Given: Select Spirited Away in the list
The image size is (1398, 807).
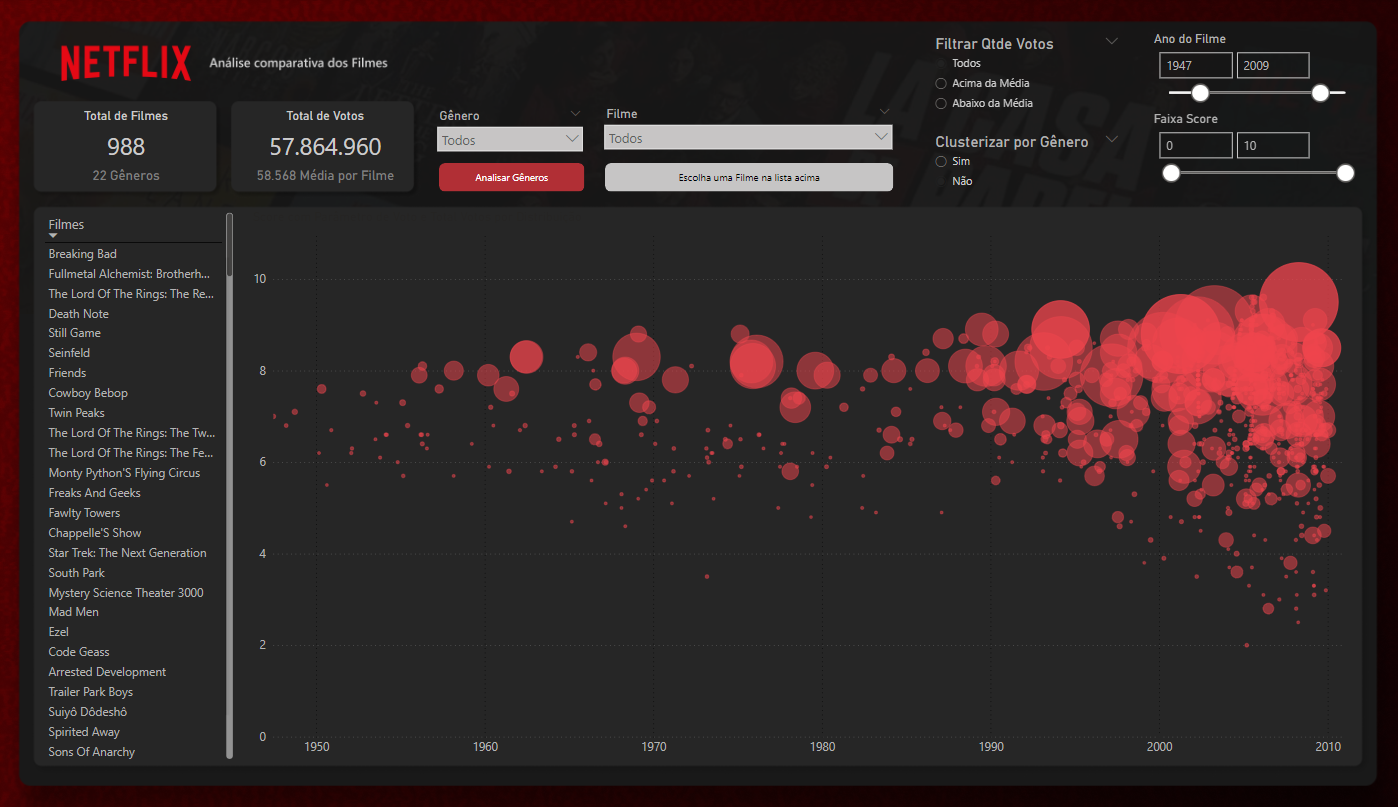Looking at the screenshot, I should point(84,732).
